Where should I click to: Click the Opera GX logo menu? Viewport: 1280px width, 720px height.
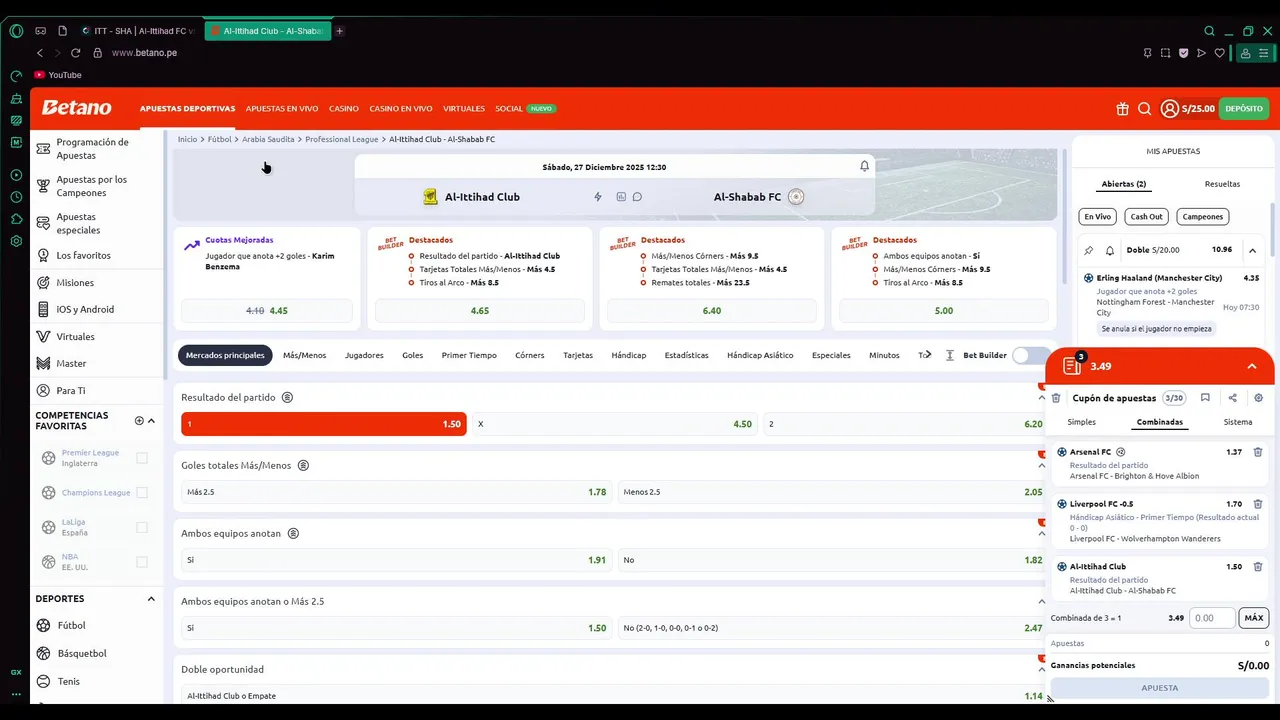[16, 31]
